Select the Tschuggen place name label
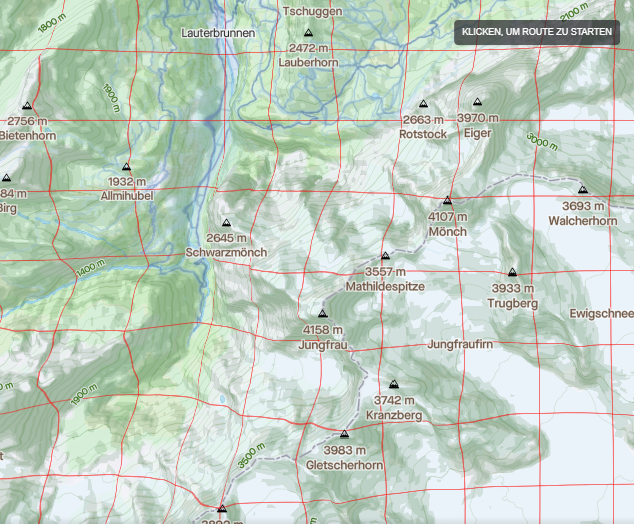The image size is (634, 524). [312, 11]
